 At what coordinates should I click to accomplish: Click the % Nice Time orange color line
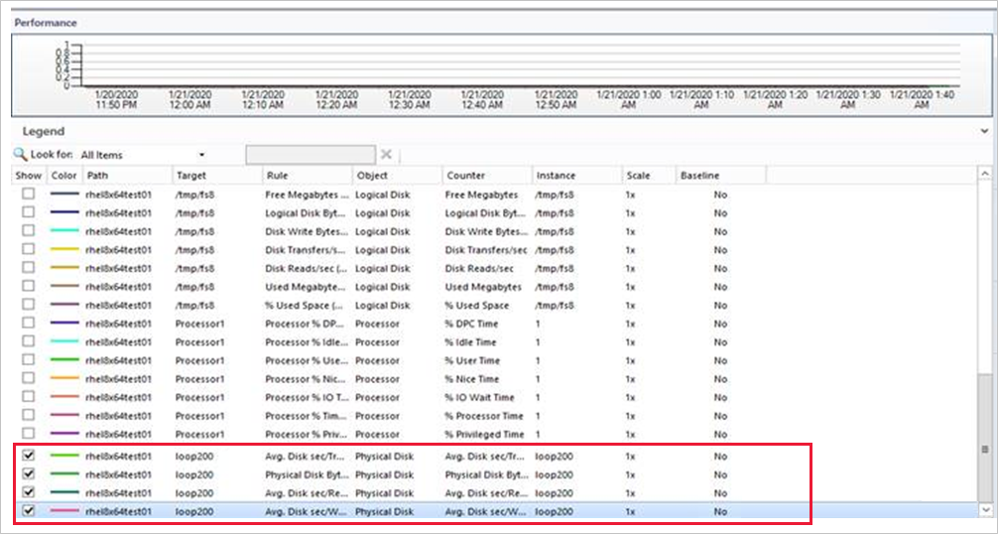pos(64,379)
